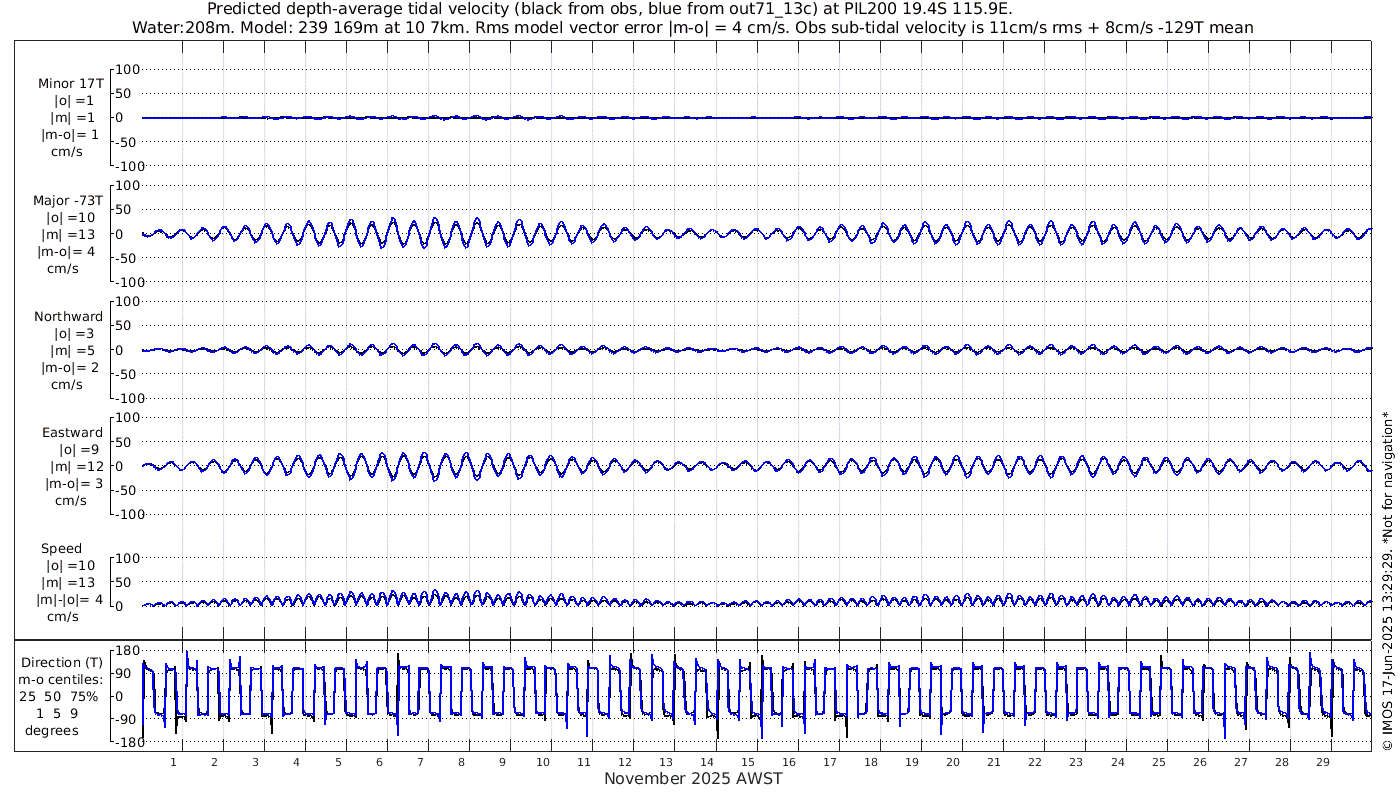Image resolution: width=1400 pixels, height=800 pixels.
Task: Click "|o| =10" under Major -73T
Action: (x=71, y=217)
